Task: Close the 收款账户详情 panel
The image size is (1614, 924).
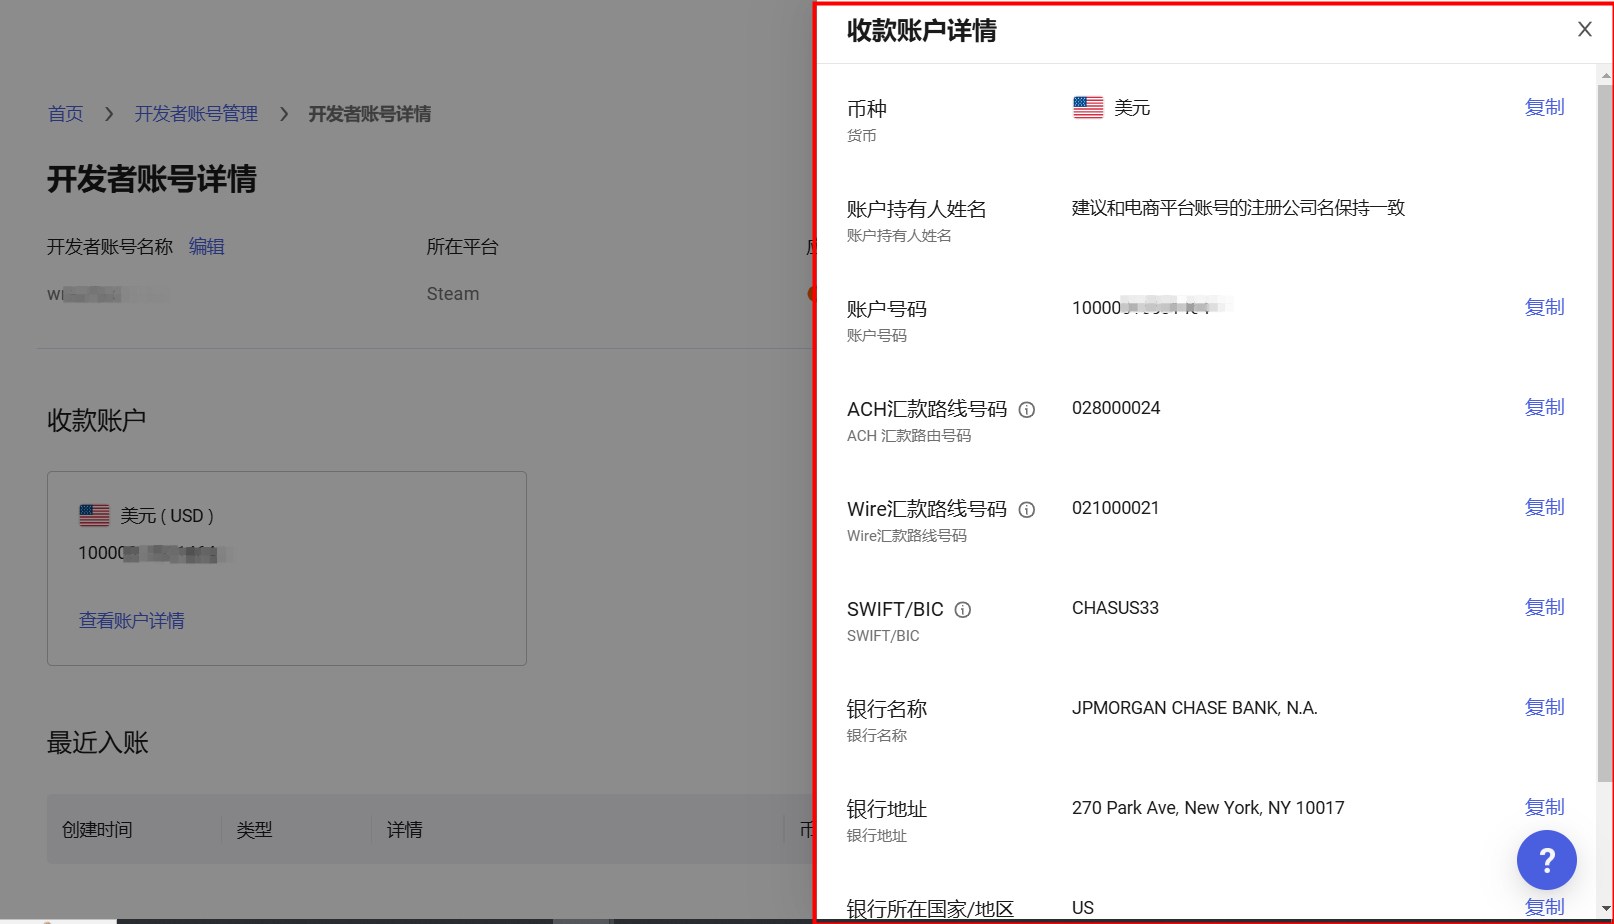Action: click(x=1584, y=30)
